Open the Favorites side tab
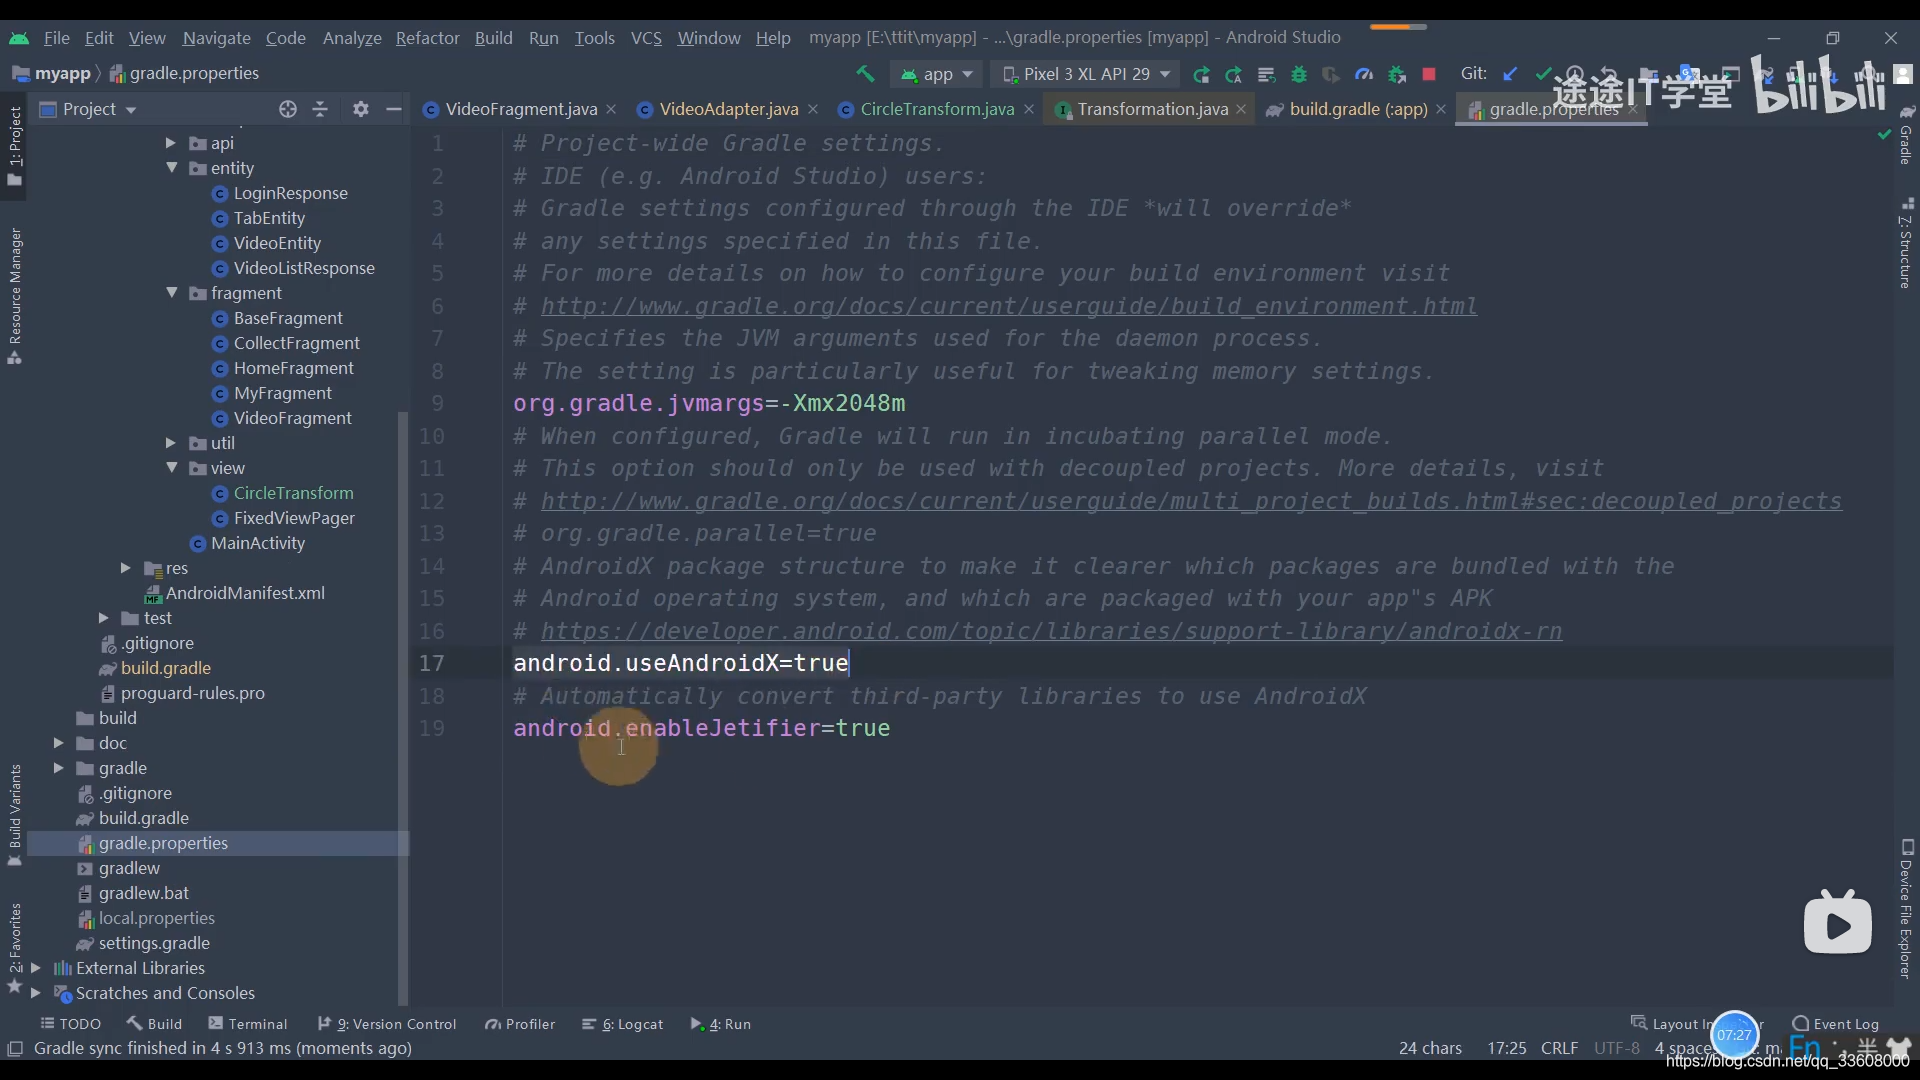The height and width of the screenshot is (1080, 1920). pyautogui.click(x=15, y=947)
